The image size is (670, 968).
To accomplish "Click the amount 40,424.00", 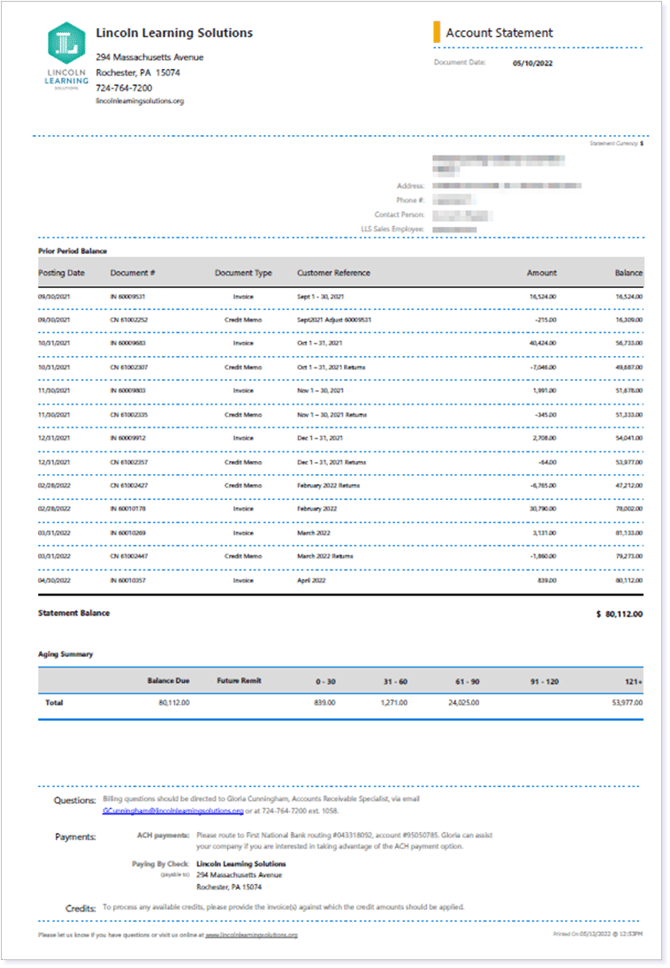I will tap(543, 343).
